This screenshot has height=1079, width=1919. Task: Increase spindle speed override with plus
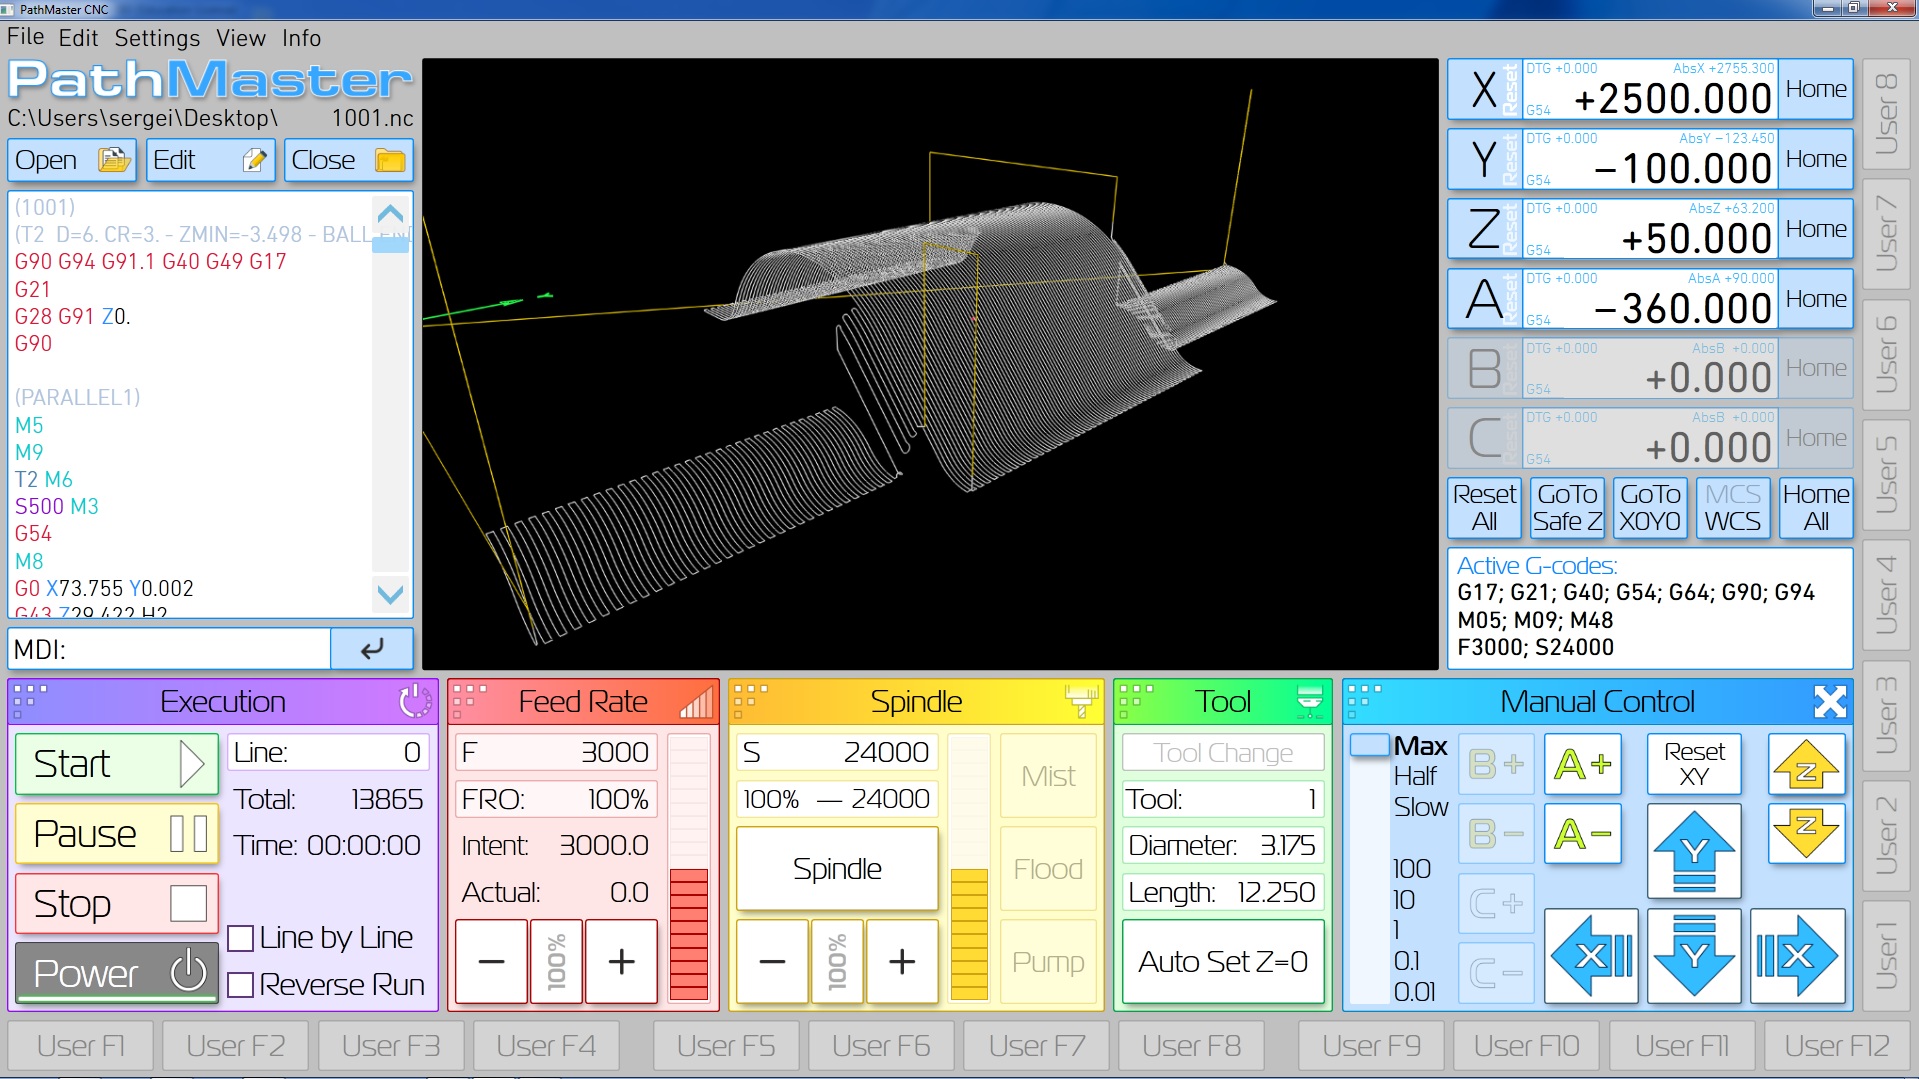pyautogui.click(x=902, y=961)
